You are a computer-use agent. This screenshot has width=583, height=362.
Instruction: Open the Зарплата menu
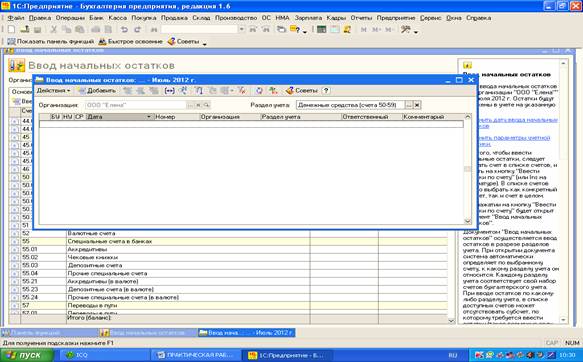pyautogui.click(x=308, y=18)
